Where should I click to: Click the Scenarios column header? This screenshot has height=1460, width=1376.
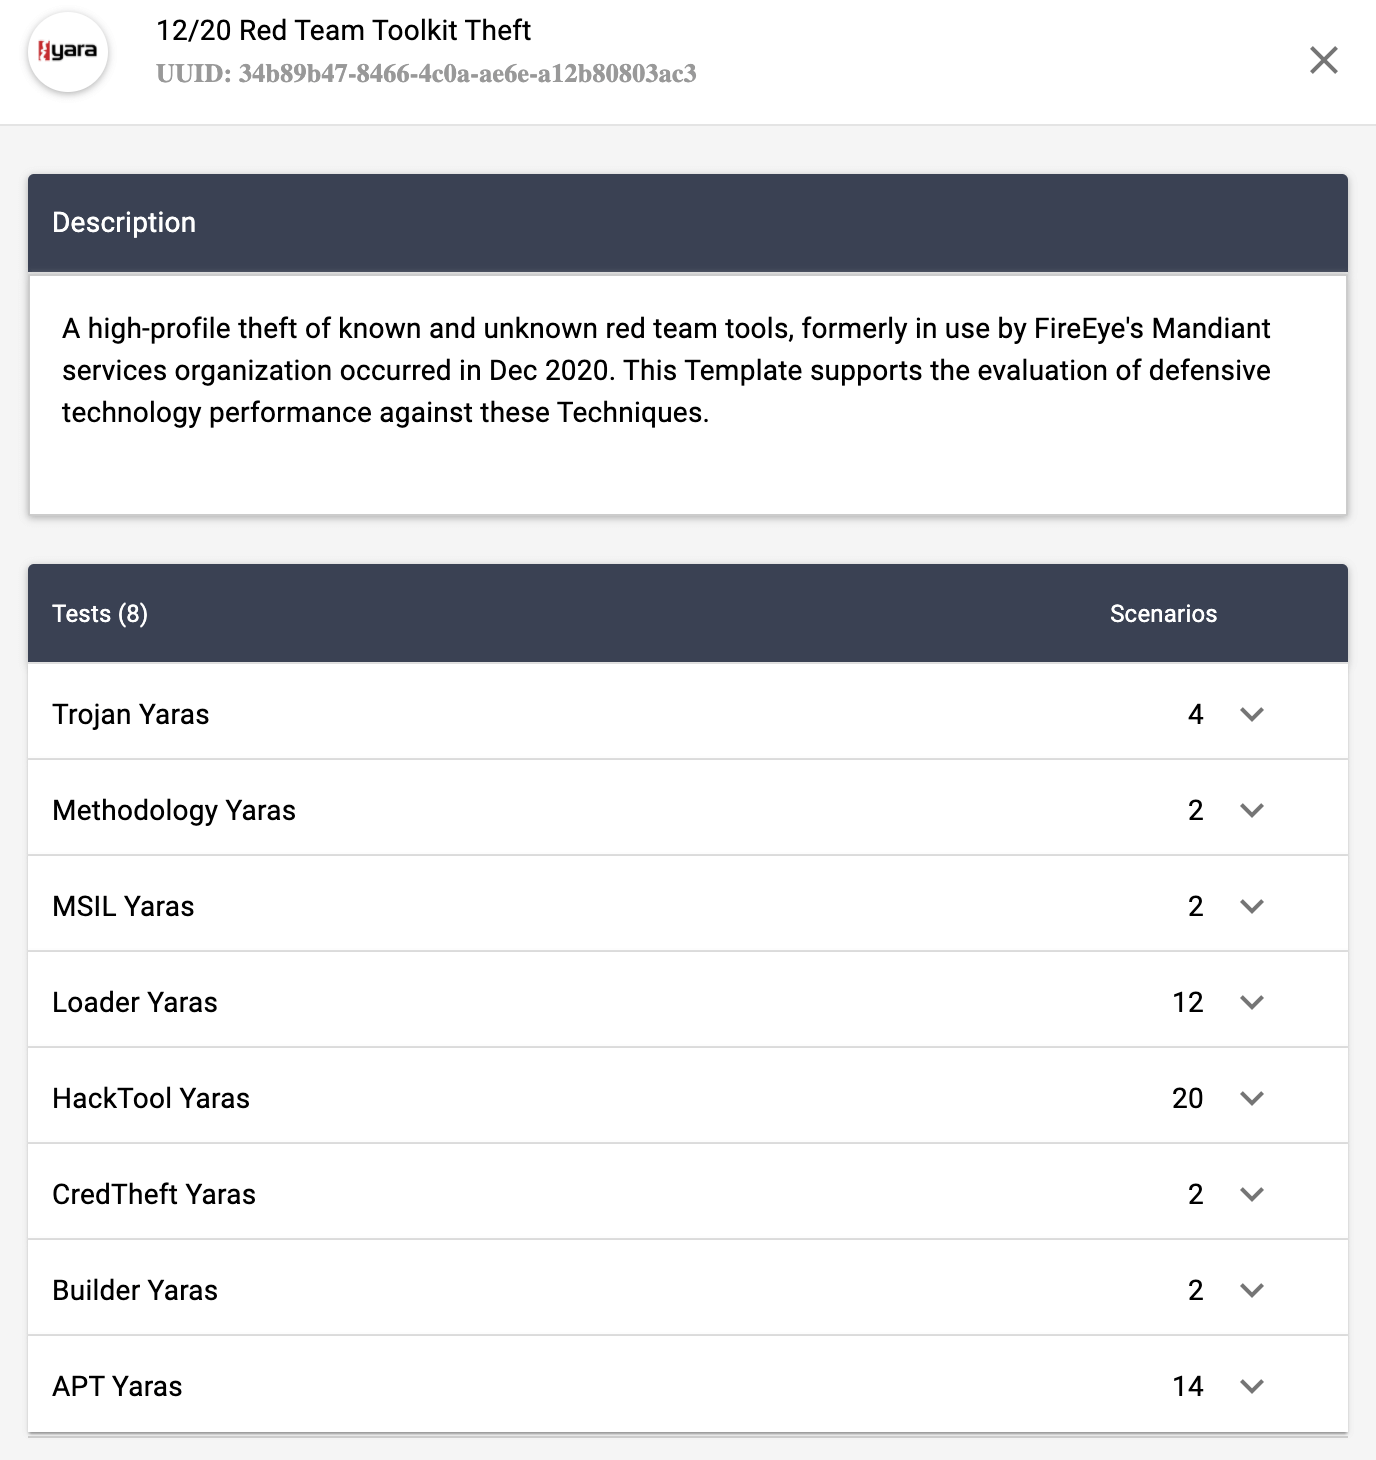[x=1163, y=614]
